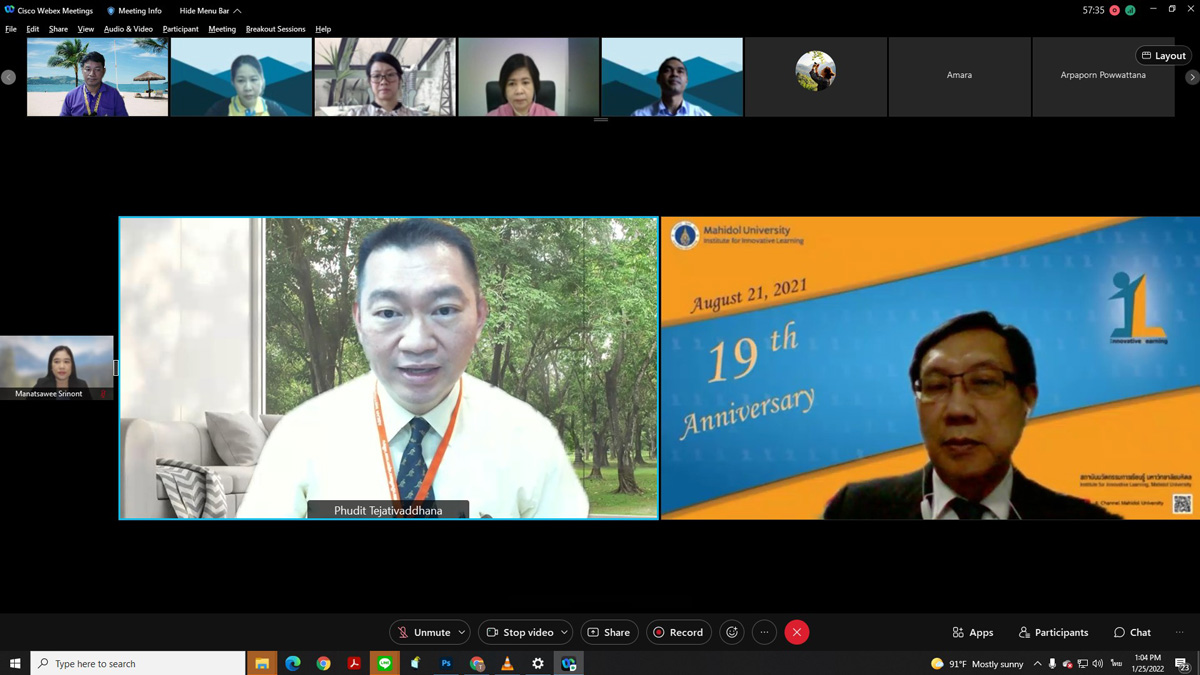
Task: Click the red leave meeting button
Action: point(797,632)
